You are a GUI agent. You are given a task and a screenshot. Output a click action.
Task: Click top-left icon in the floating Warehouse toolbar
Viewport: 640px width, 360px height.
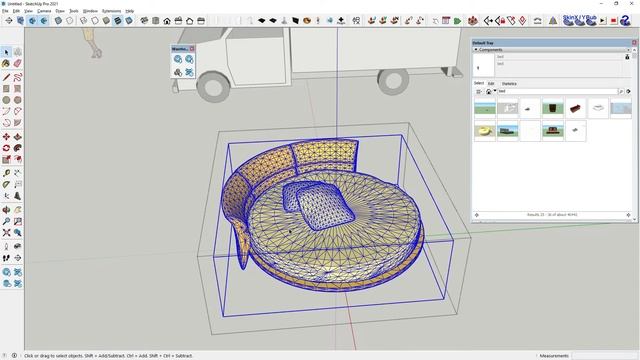pyautogui.click(x=178, y=59)
